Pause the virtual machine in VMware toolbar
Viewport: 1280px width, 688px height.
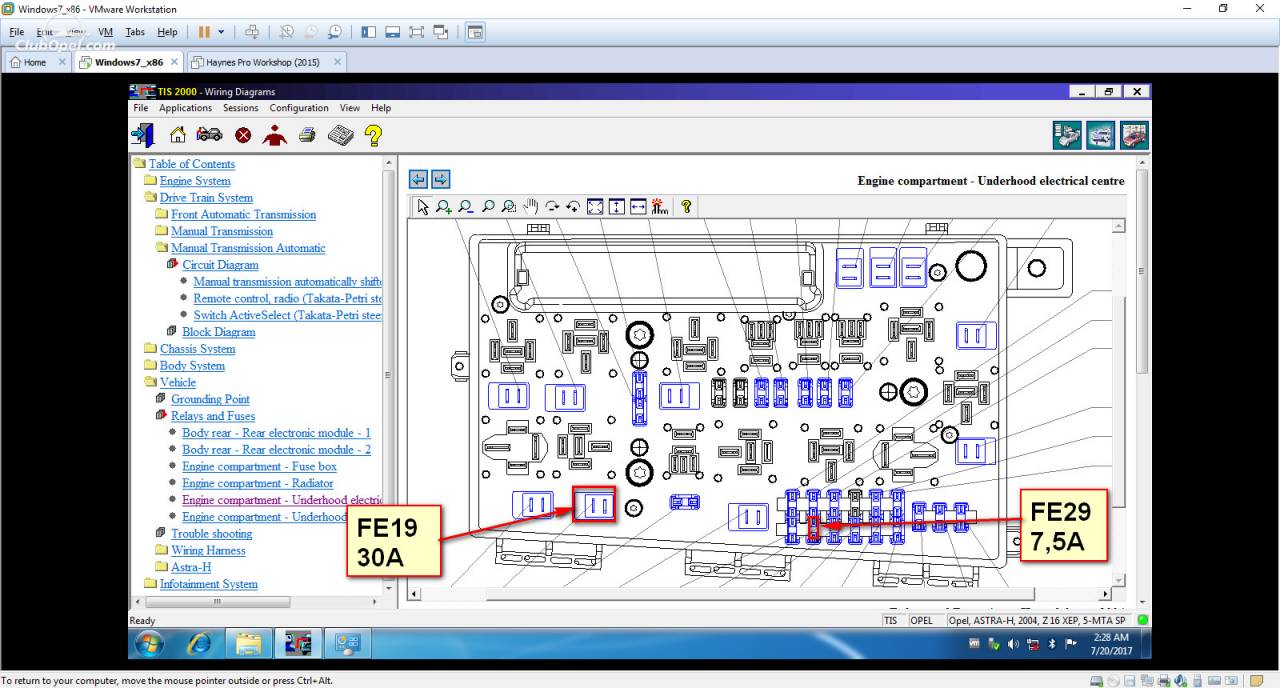pyautogui.click(x=204, y=32)
